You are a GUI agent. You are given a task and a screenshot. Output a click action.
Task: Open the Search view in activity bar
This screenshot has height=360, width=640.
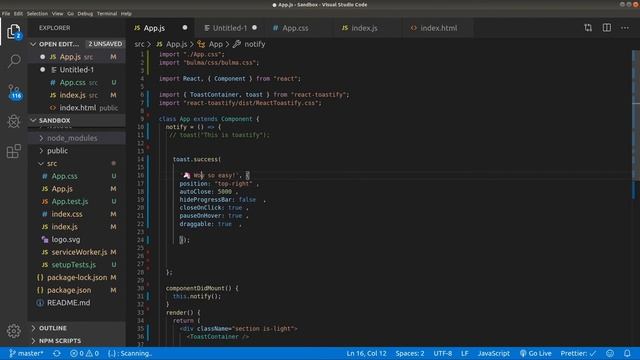click(14, 61)
